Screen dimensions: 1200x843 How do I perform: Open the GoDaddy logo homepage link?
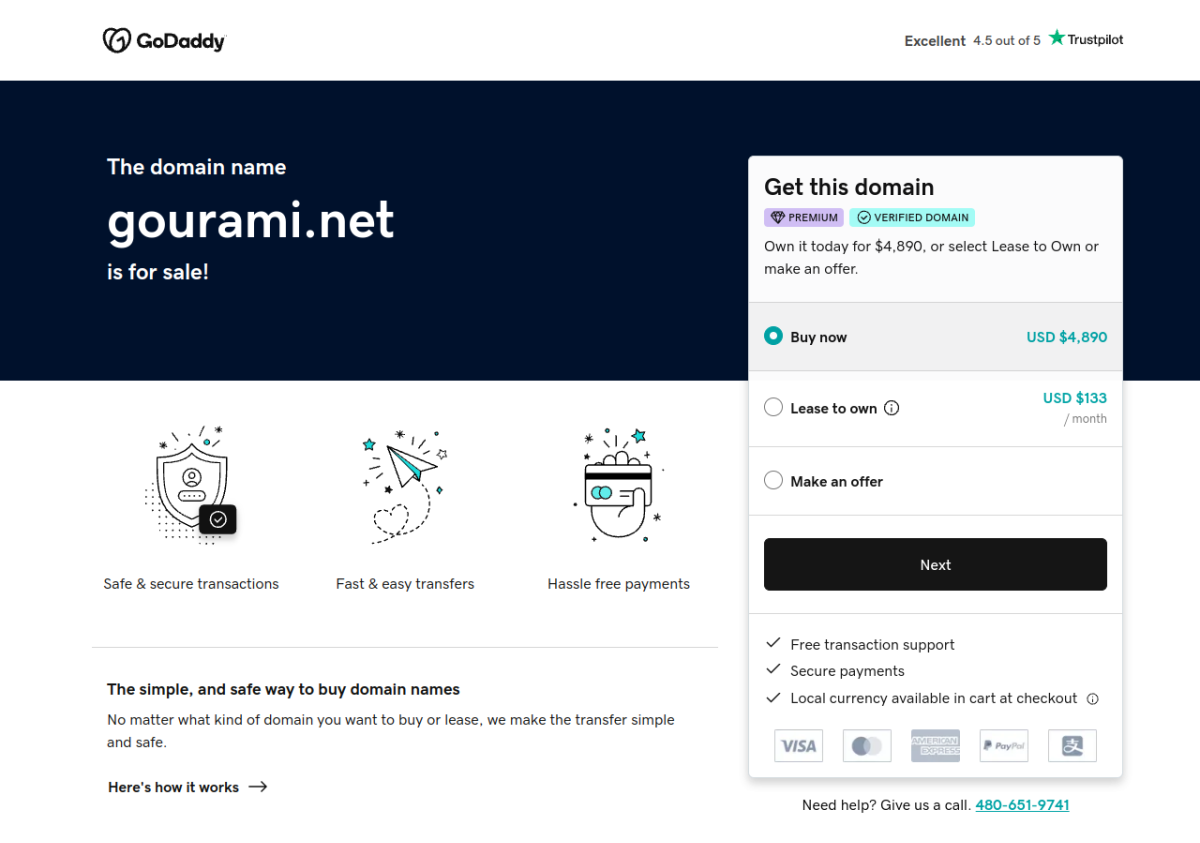[x=164, y=40]
